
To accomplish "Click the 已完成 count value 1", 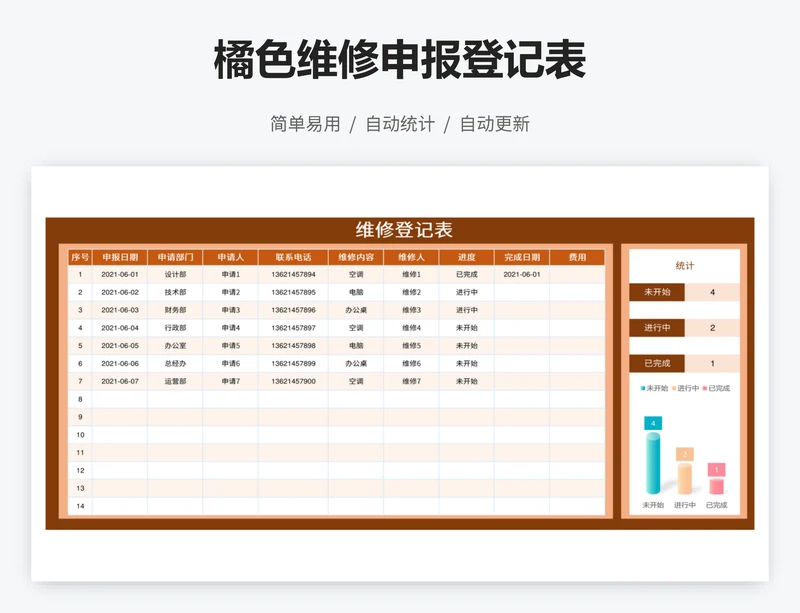I will click(x=712, y=363).
